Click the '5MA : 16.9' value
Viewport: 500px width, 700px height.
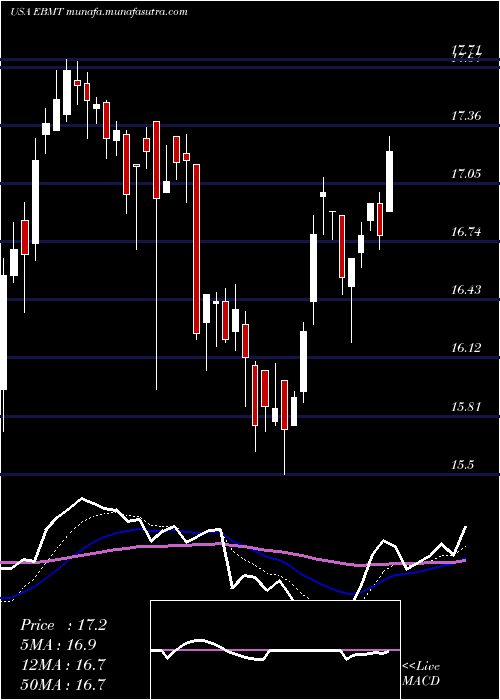click(x=58, y=645)
